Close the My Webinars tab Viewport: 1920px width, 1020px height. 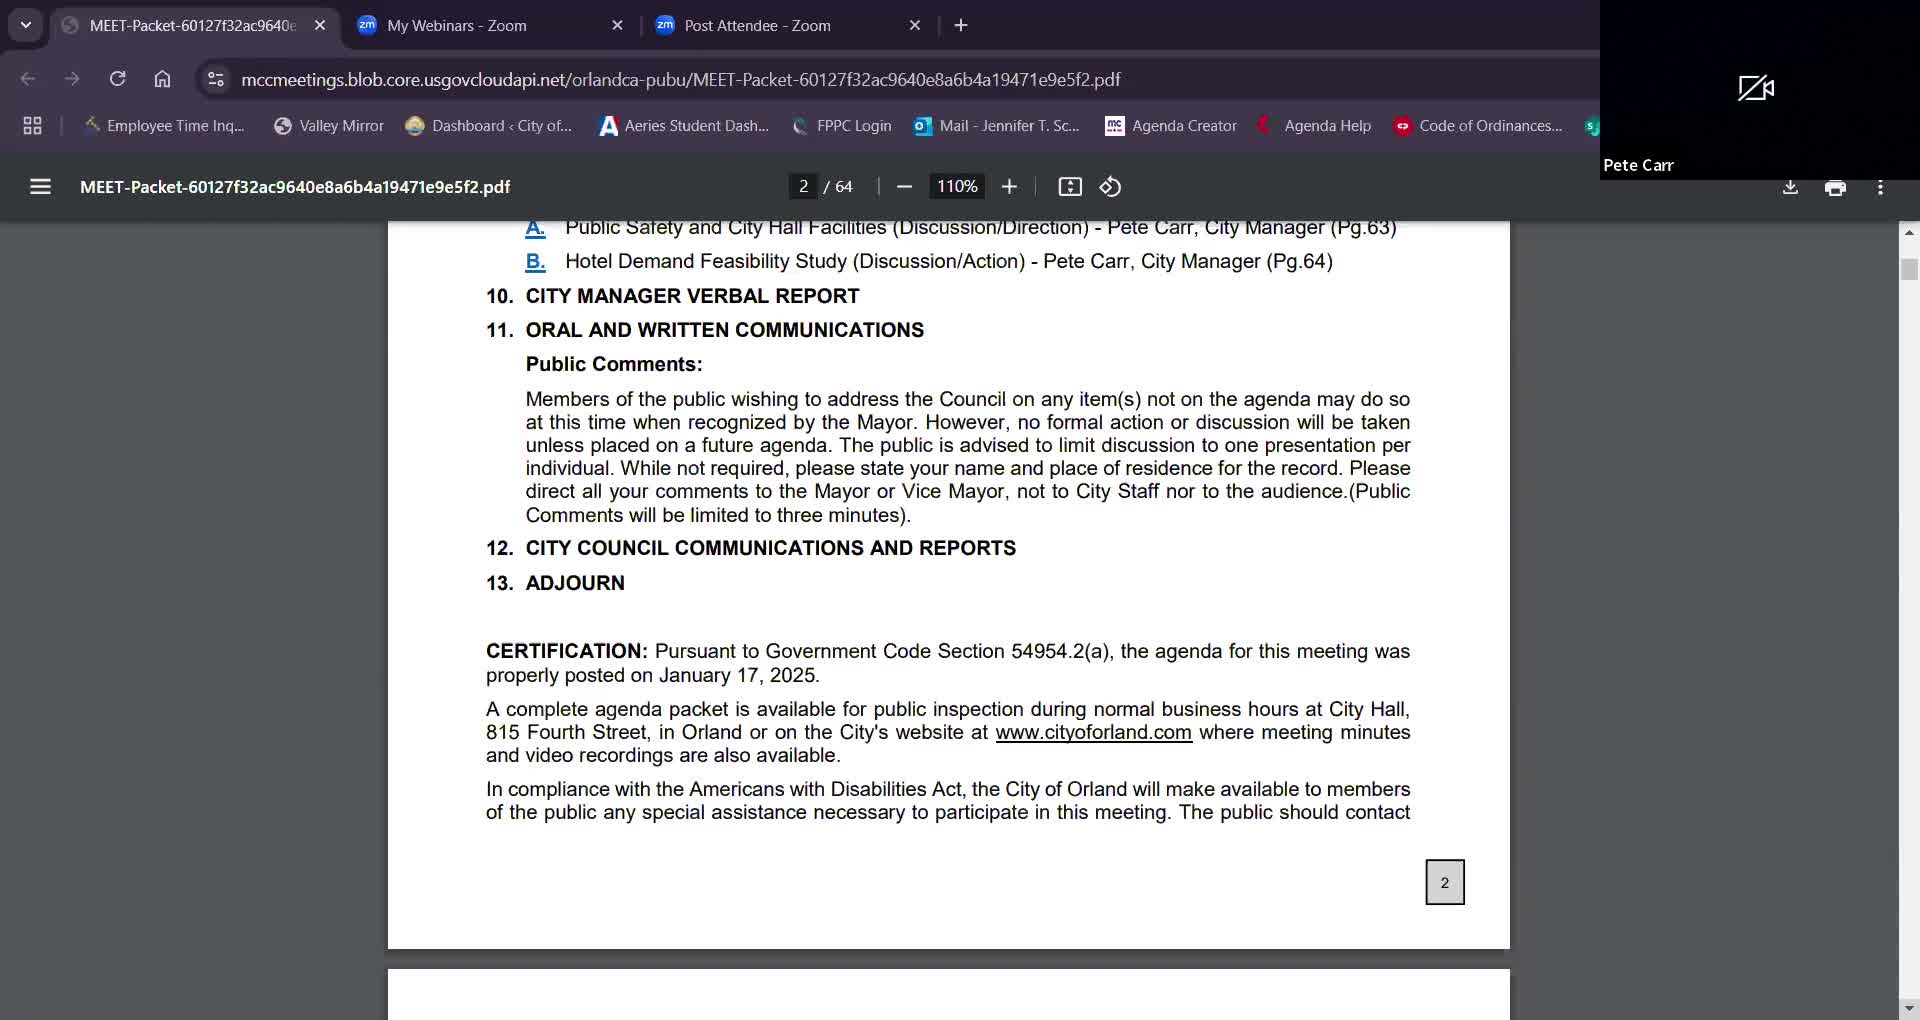tap(617, 25)
